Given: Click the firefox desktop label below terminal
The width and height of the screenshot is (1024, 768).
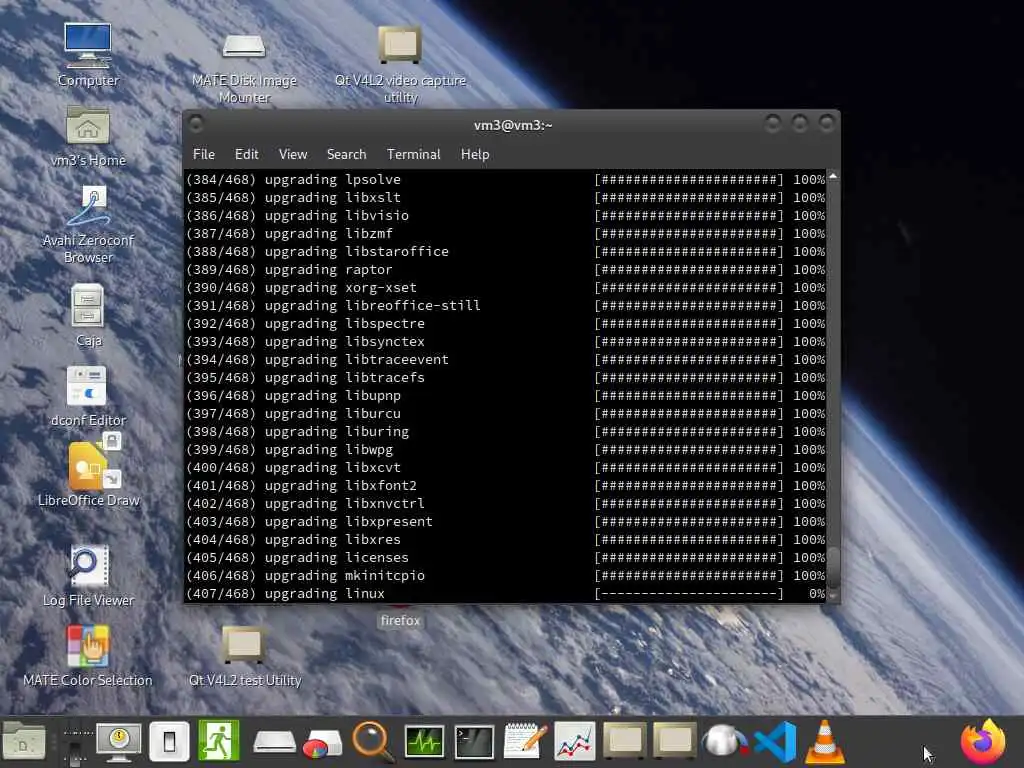Looking at the screenshot, I should pyautogui.click(x=400, y=620).
